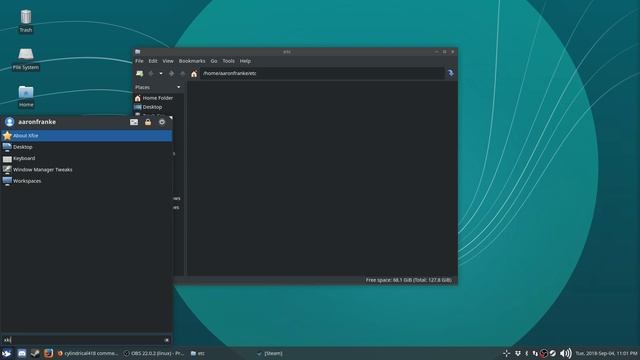Go to the home directory via the house icon
The width and height of the screenshot is (640, 360).
click(194, 73)
